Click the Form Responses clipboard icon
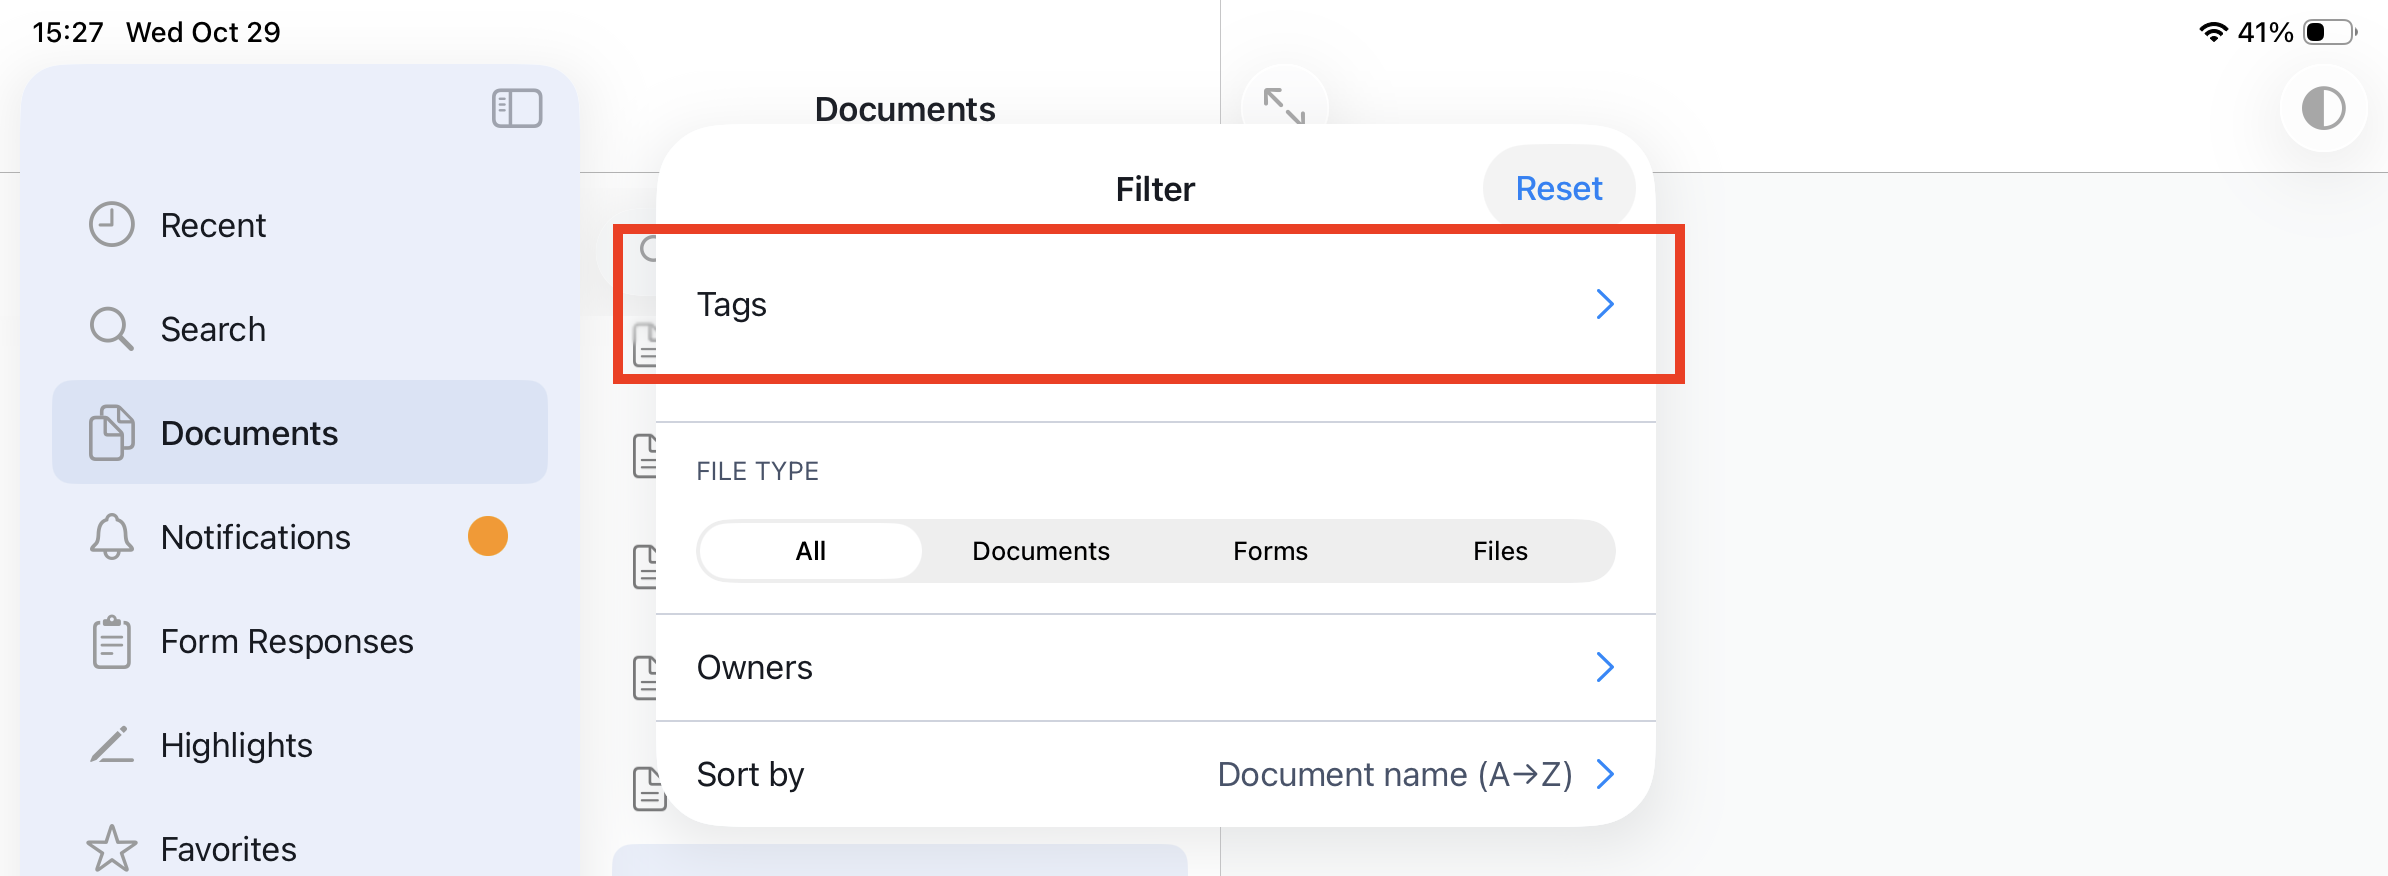 tap(111, 641)
